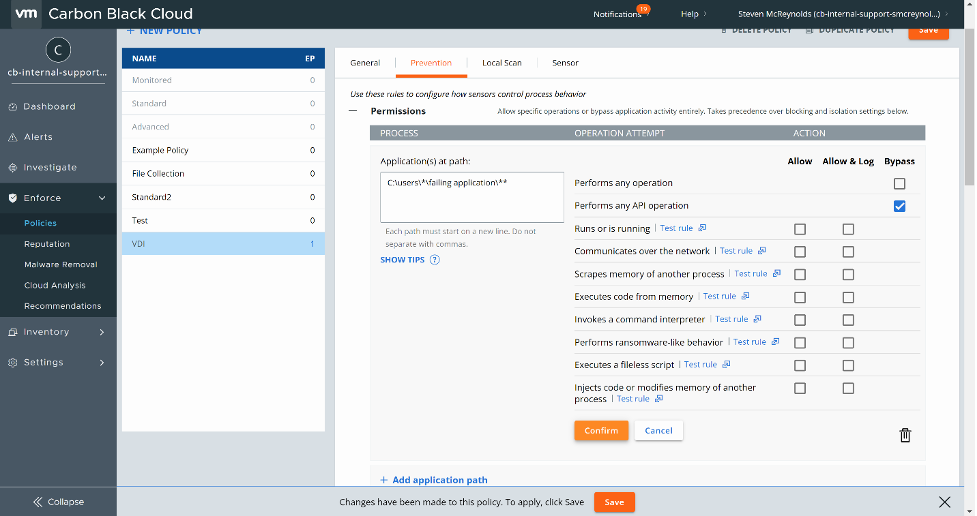The width and height of the screenshot is (977, 516).
Task: Check Allow for Performs ransomware-like behavior
Action: click(x=800, y=343)
